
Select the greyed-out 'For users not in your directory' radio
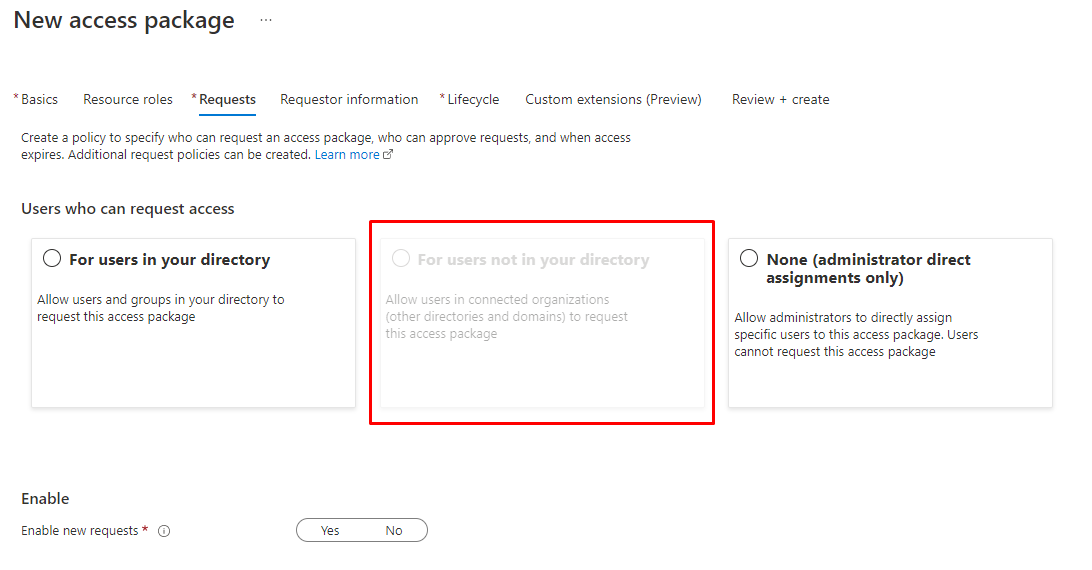click(401, 259)
